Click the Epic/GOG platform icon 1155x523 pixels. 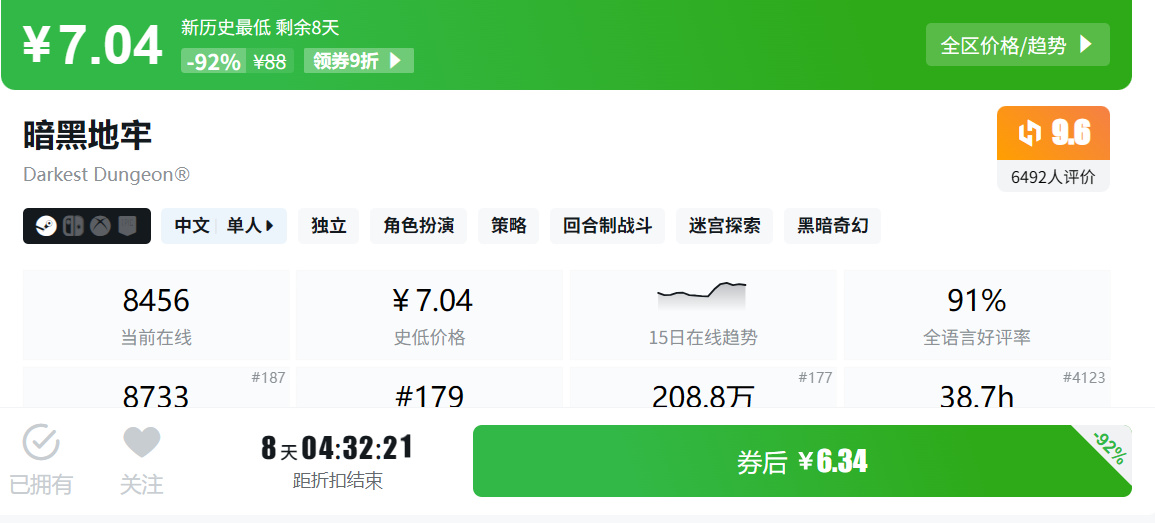127,226
